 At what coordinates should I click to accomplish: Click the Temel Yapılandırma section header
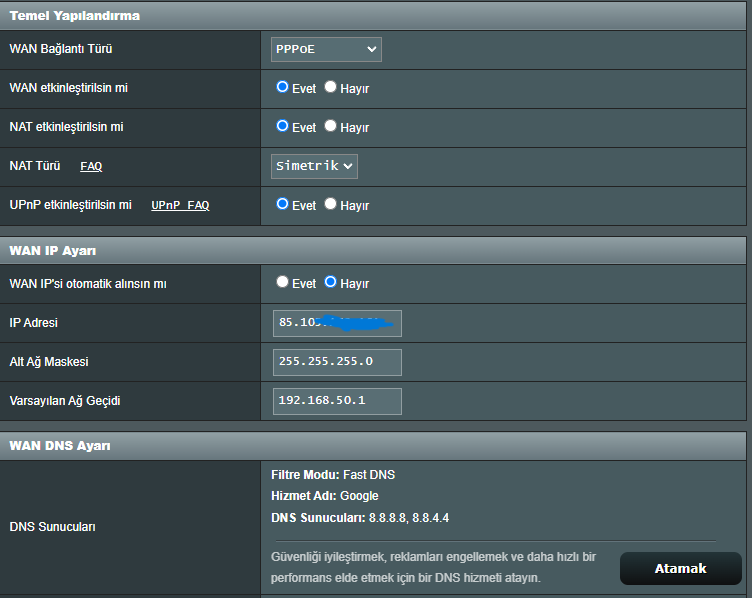click(373, 16)
